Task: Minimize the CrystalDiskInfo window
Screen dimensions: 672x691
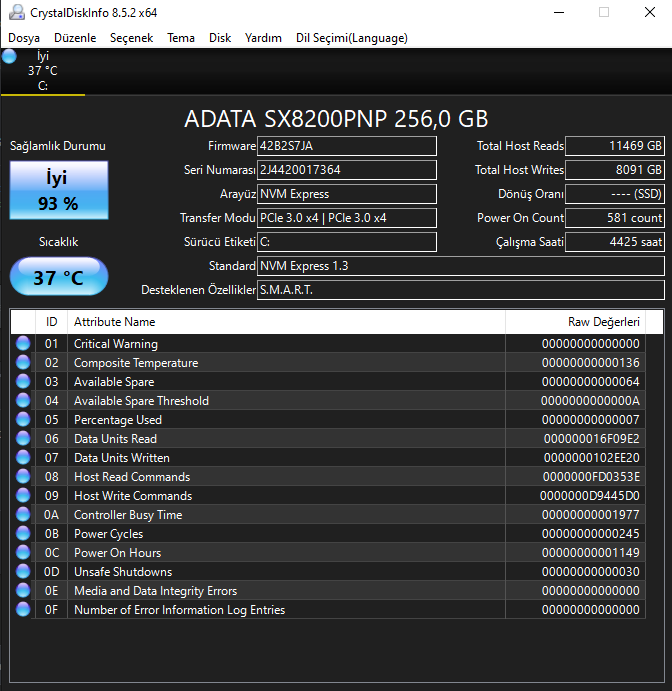Action: (559, 12)
